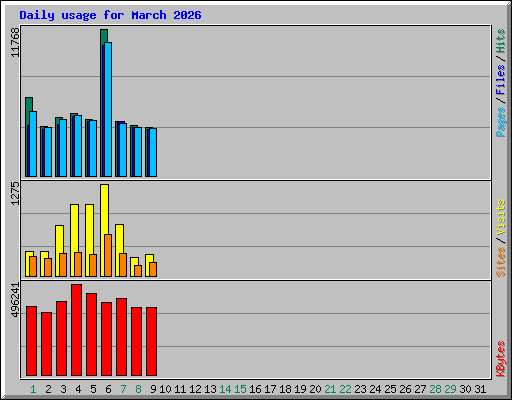
Task: Click day label 24 on the x-axis
Action: [375, 389]
